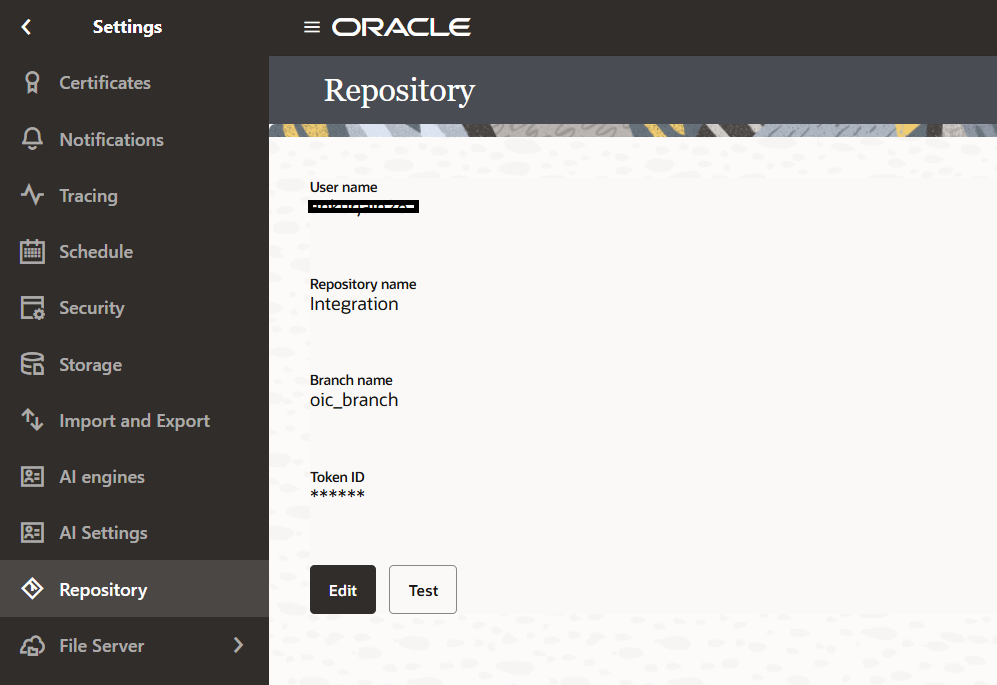This screenshot has height=685, width=997.
Task: Click the Repository diamond icon
Action: pyautogui.click(x=32, y=589)
